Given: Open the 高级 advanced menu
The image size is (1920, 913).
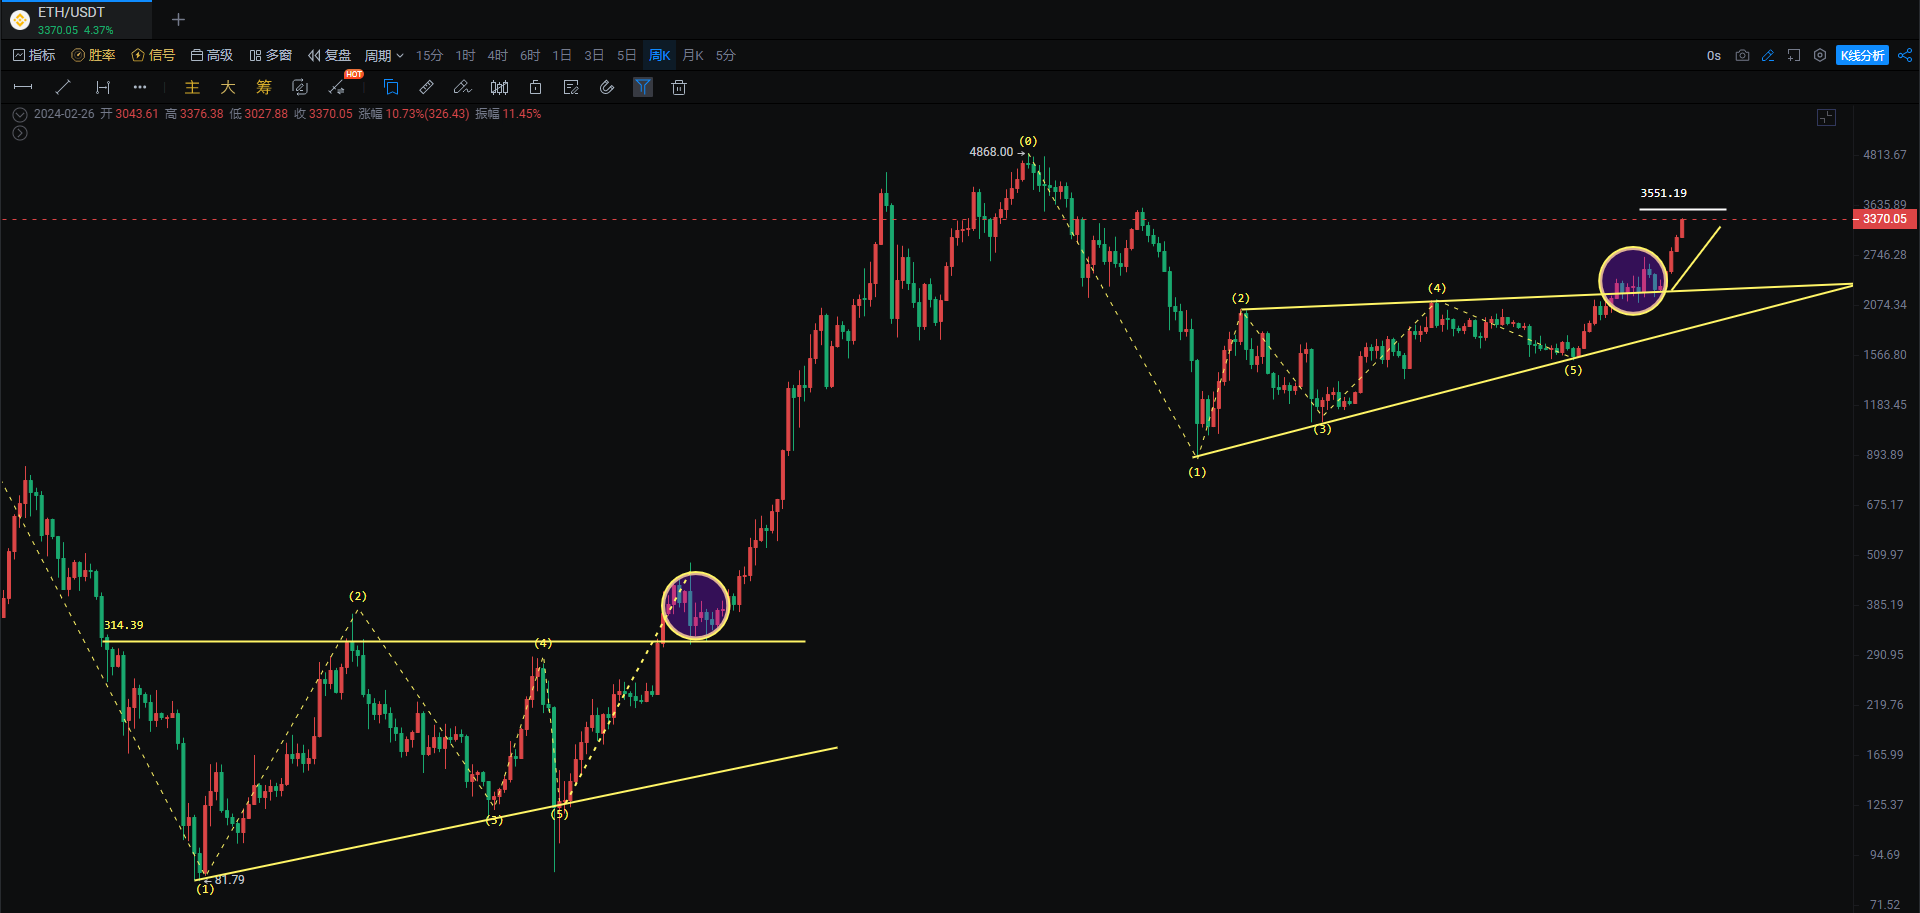Looking at the screenshot, I should [212, 55].
